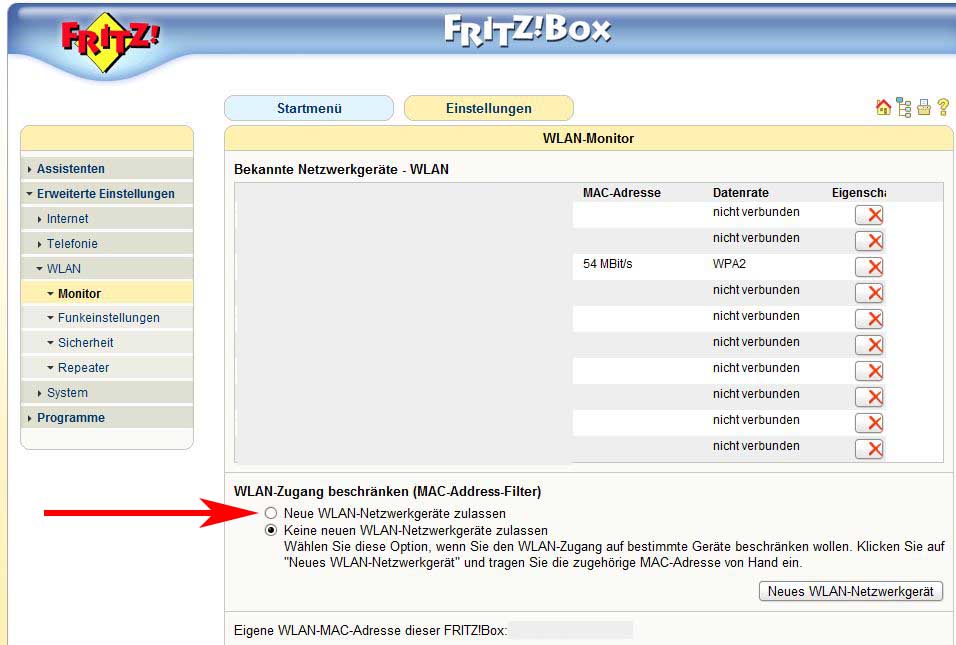This screenshot has width=956, height=645.
Task: Switch to the Einstellungen tab
Action: [x=489, y=109]
